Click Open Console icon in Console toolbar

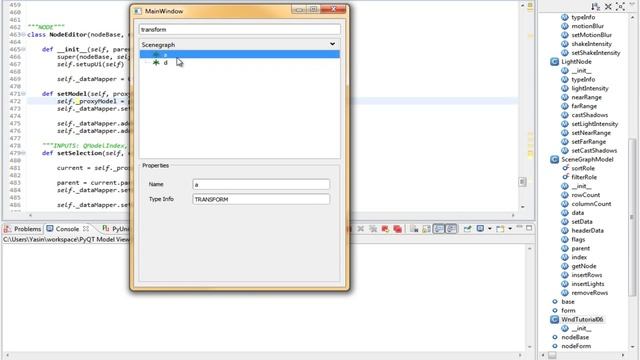tap(500, 229)
